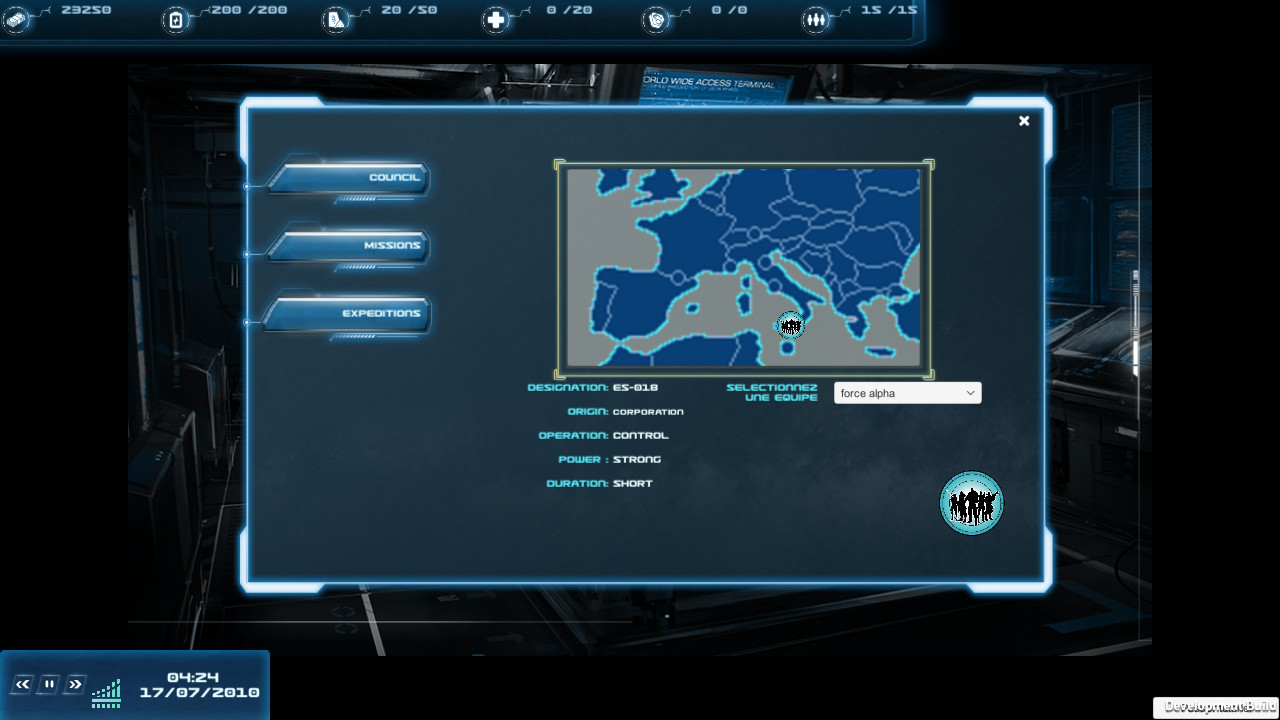Select the mission marker near Sicily
This screenshot has height=720, width=1280.
791,325
